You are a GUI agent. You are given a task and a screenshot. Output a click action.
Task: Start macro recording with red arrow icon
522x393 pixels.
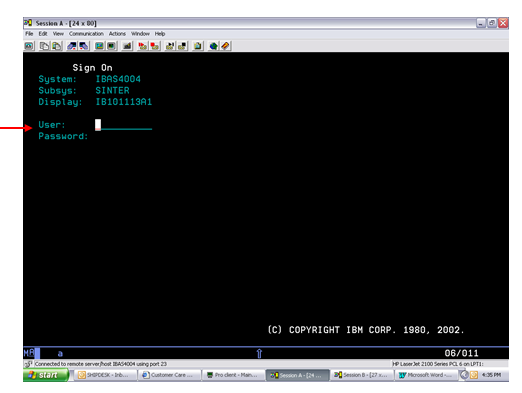click(x=142, y=46)
